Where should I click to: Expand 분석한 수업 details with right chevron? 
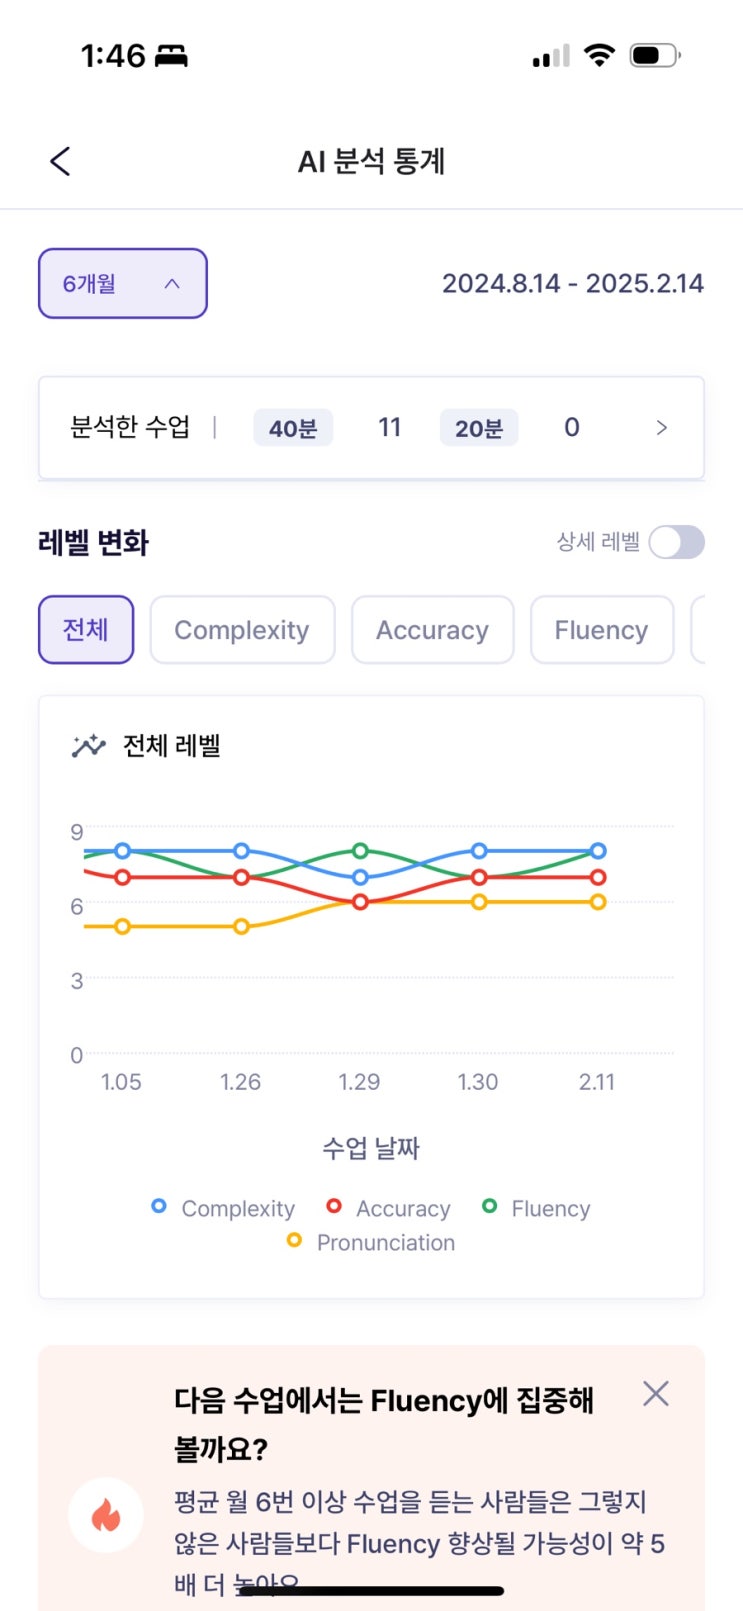click(661, 428)
